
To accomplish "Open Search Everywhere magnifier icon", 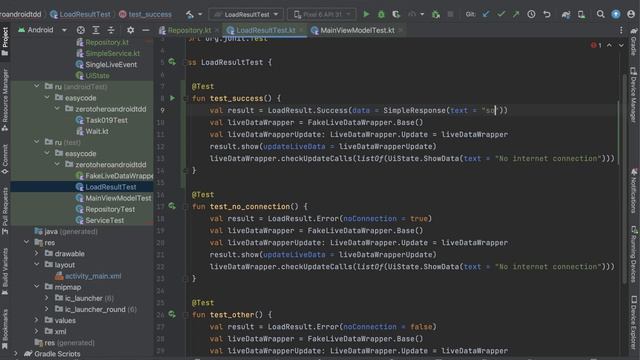I will (x=600, y=14).
